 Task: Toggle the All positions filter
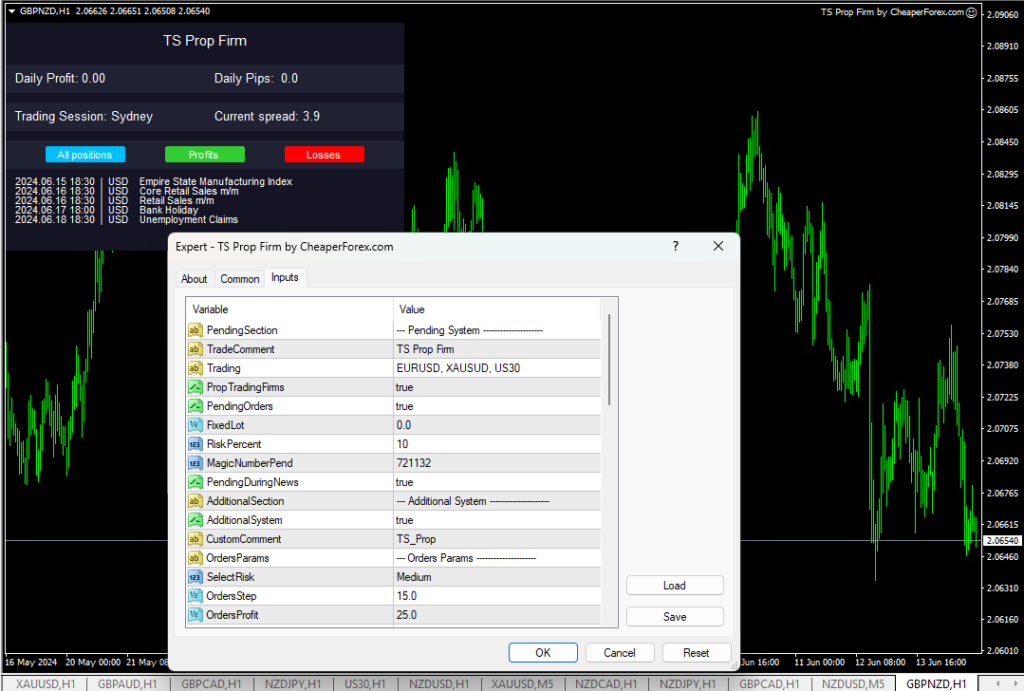(x=85, y=154)
